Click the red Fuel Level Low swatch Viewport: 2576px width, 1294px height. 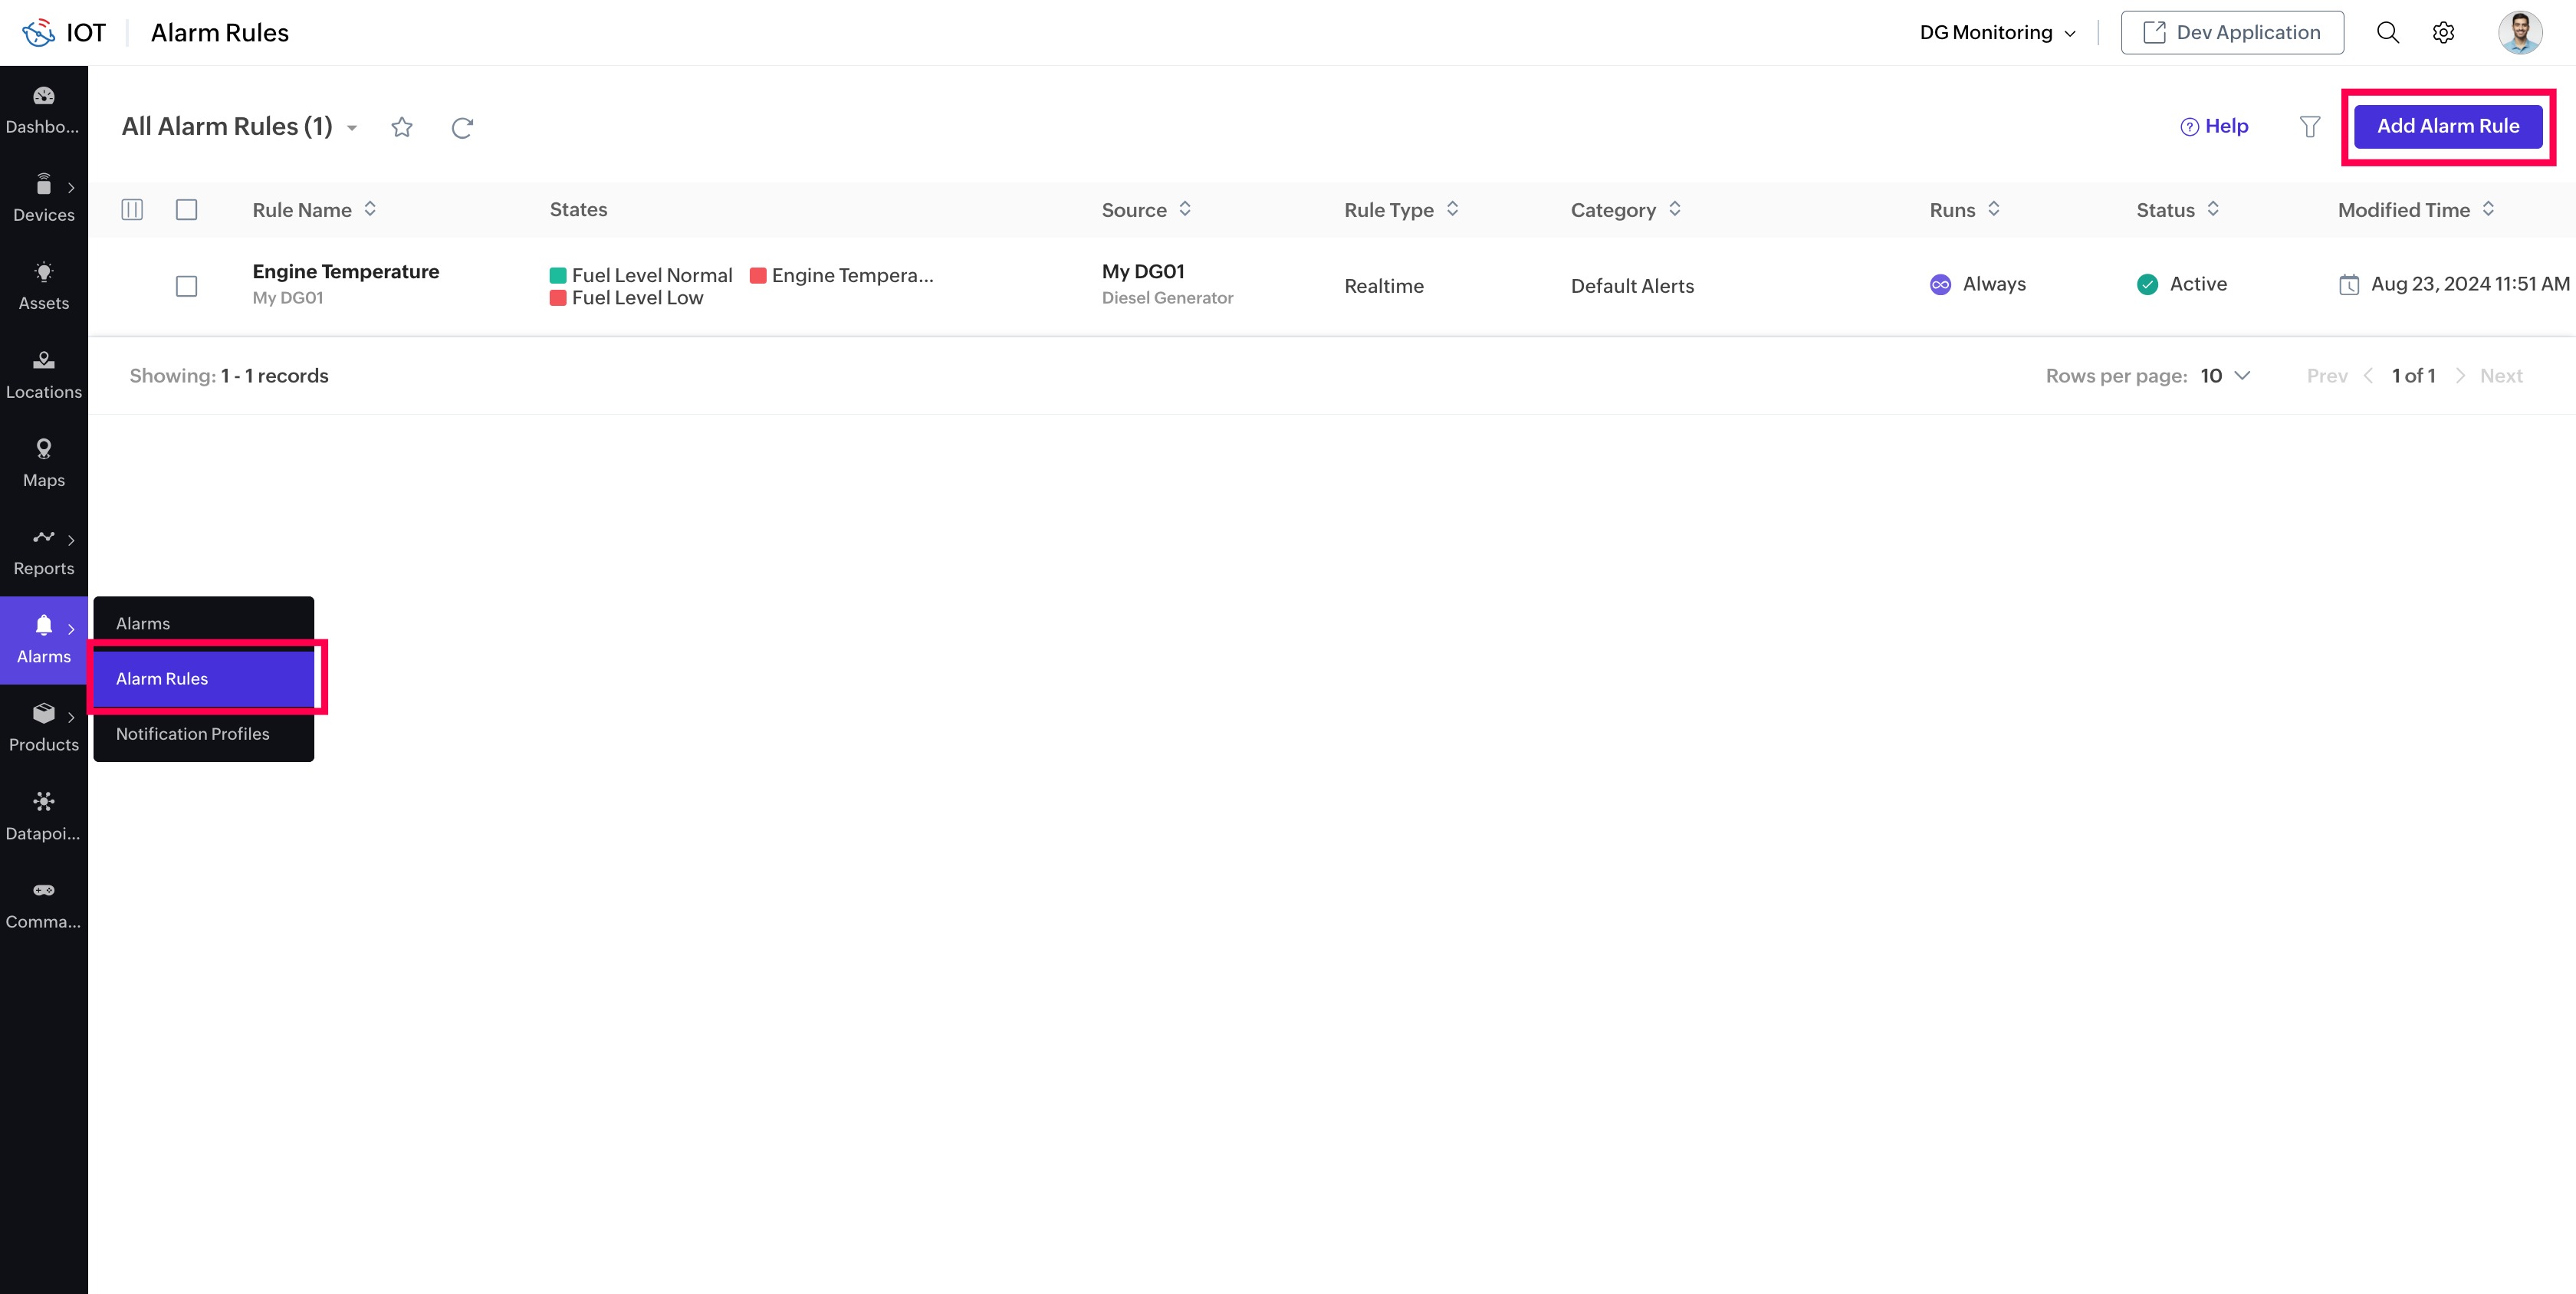[558, 298]
